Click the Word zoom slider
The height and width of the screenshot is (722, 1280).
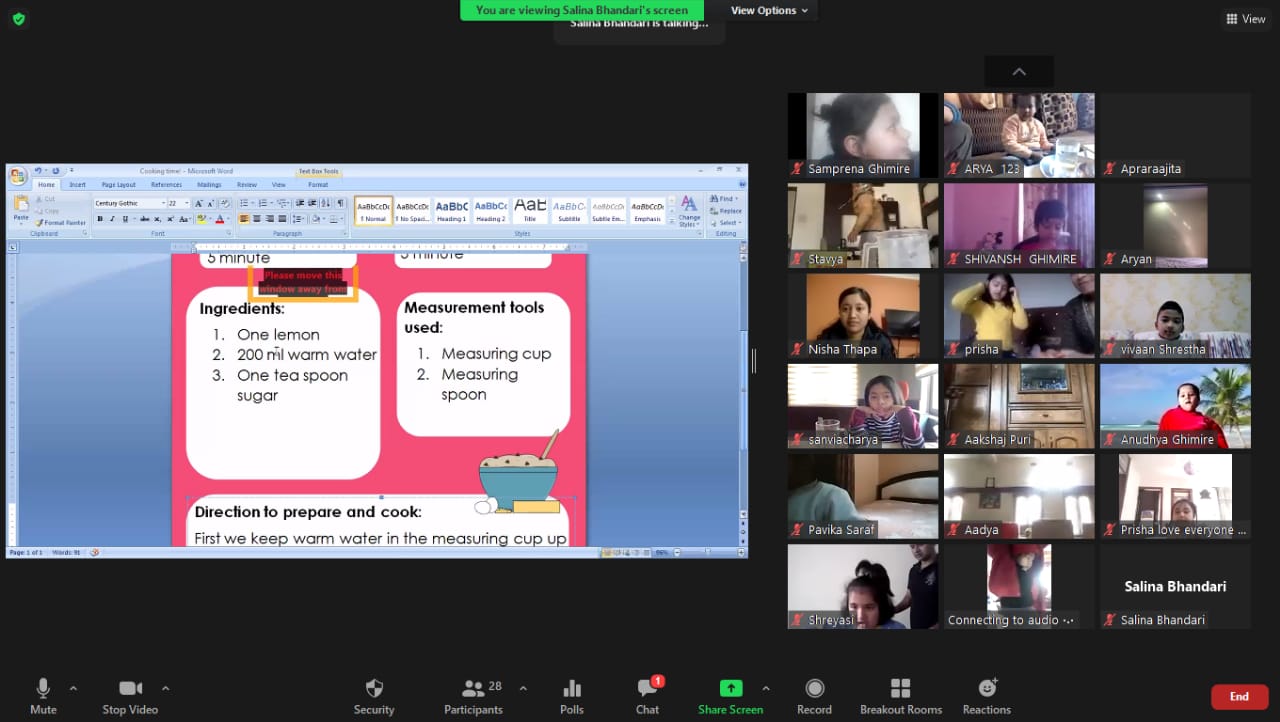click(706, 552)
